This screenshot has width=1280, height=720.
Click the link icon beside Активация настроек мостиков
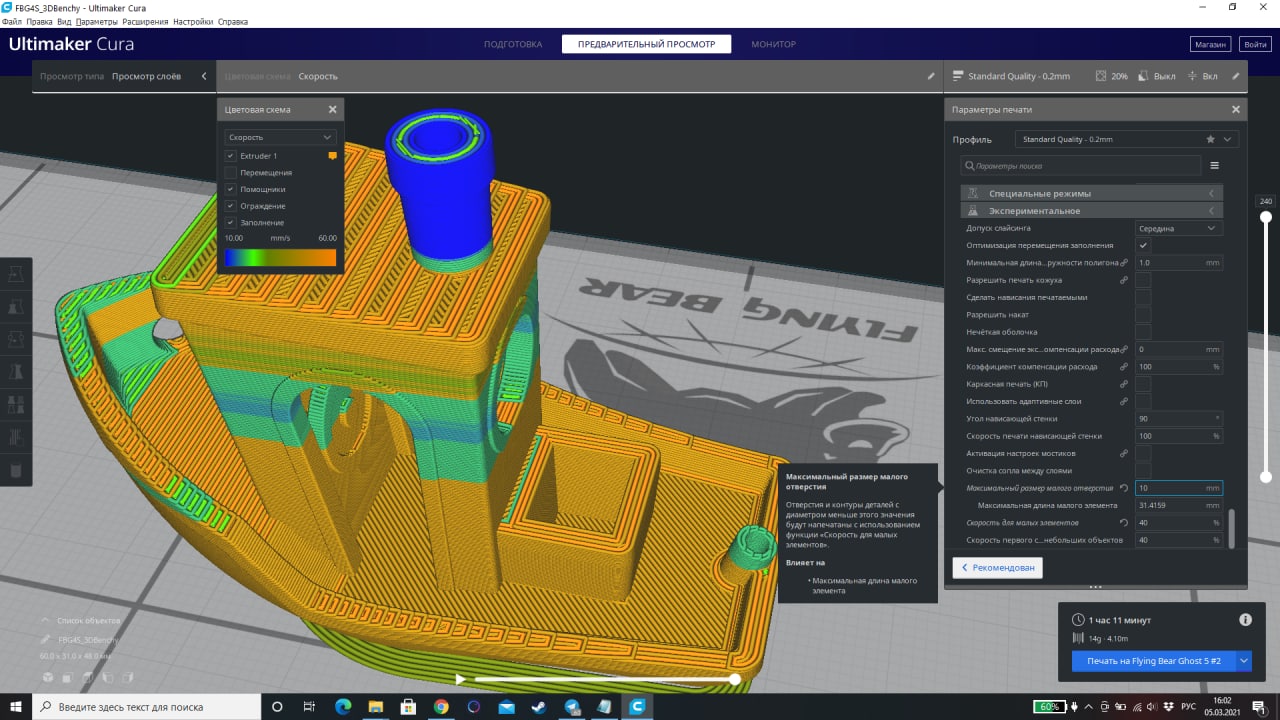click(1124, 453)
